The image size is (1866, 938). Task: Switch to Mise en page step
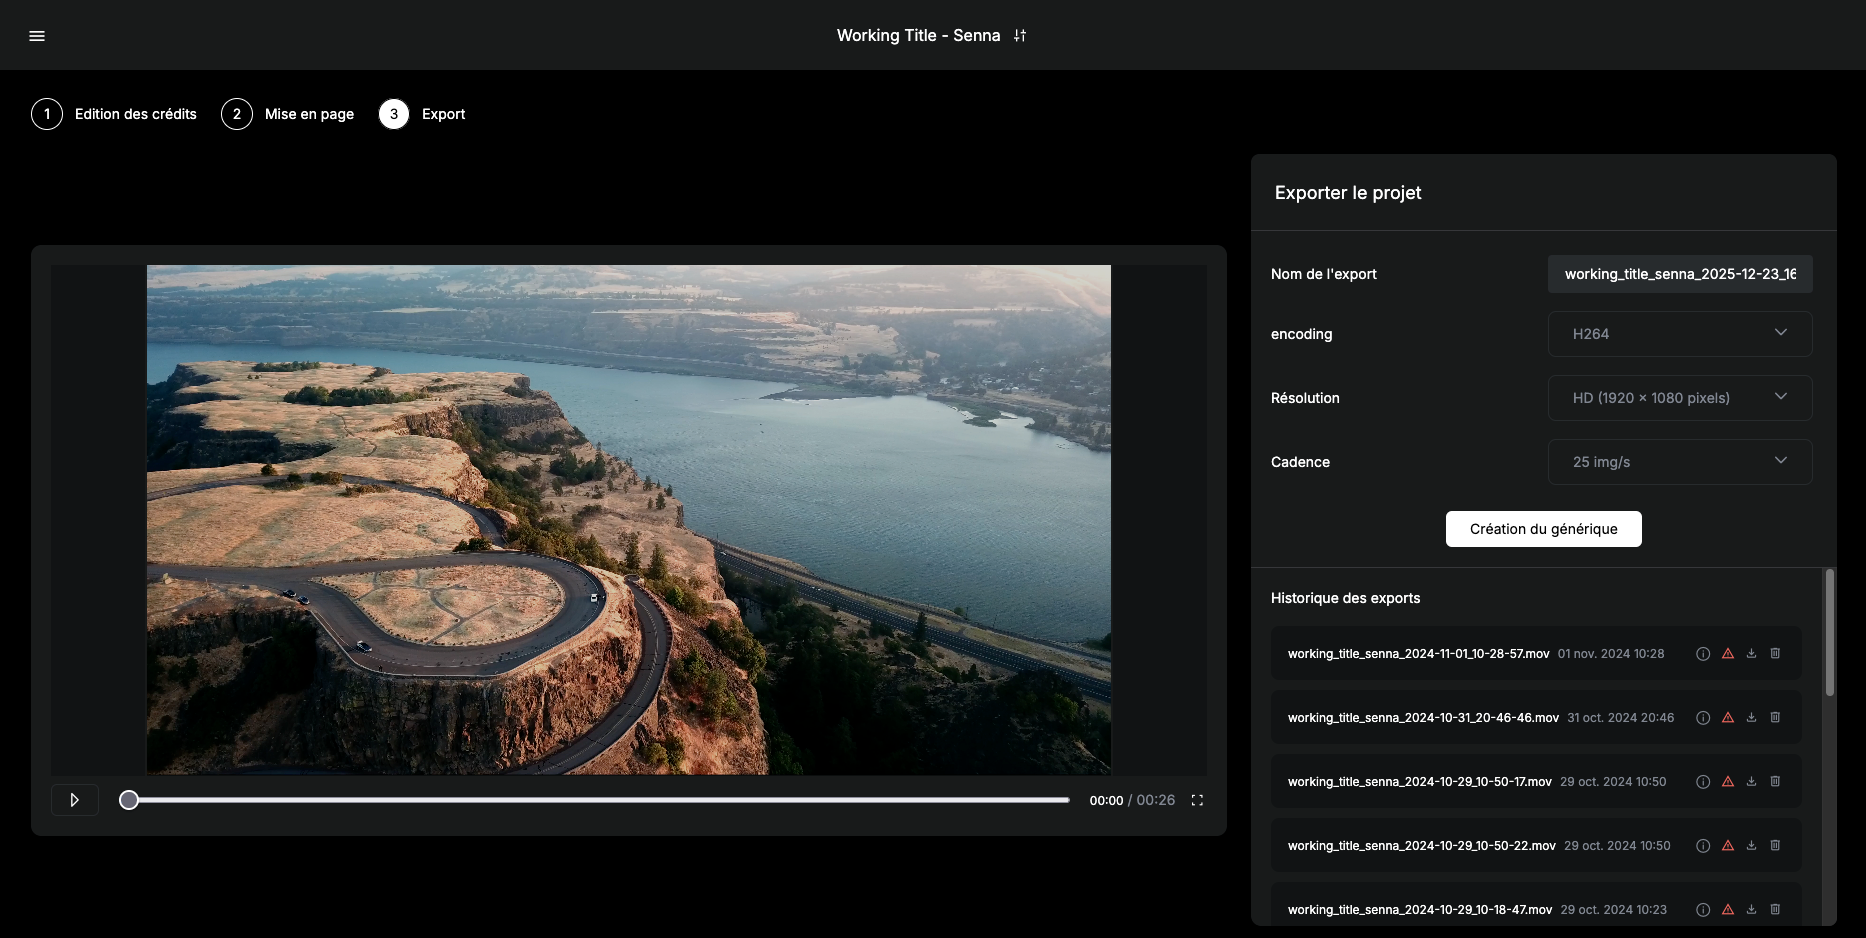coord(288,114)
